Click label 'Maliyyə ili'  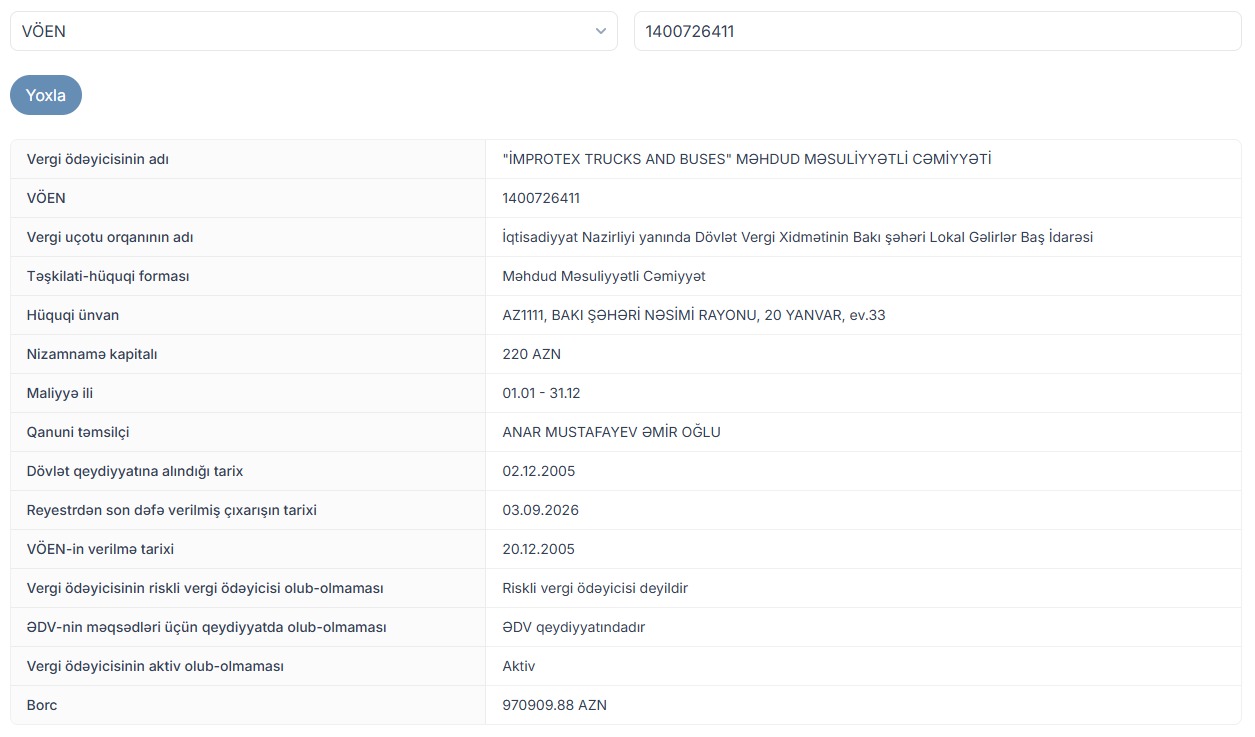[x=60, y=393]
